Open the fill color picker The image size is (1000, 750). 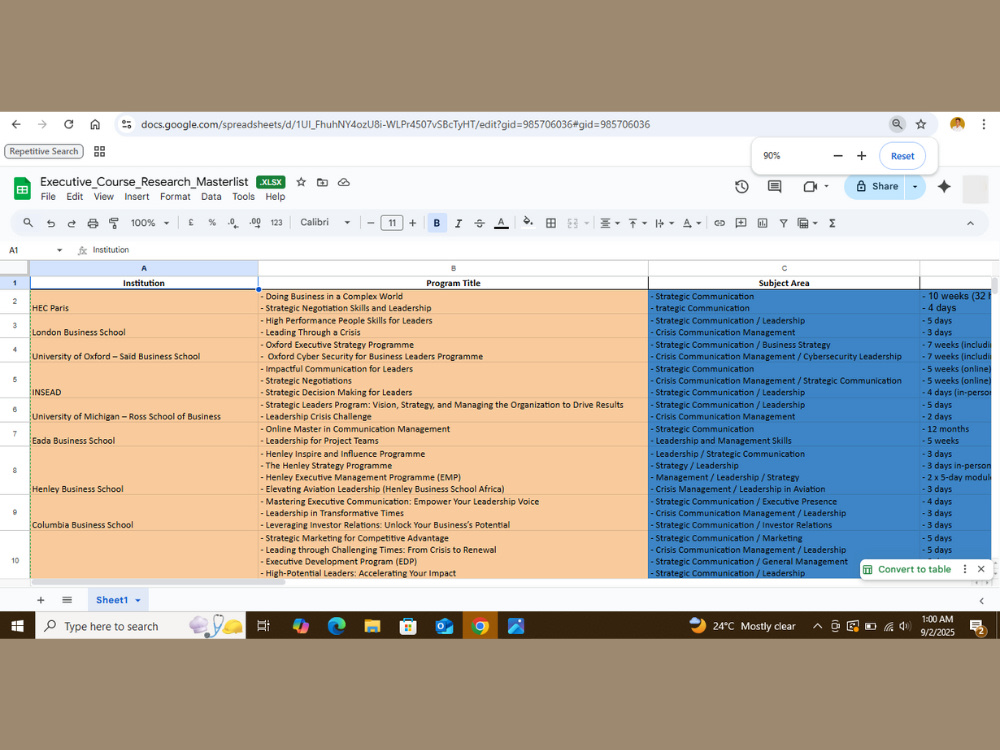coord(528,223)
